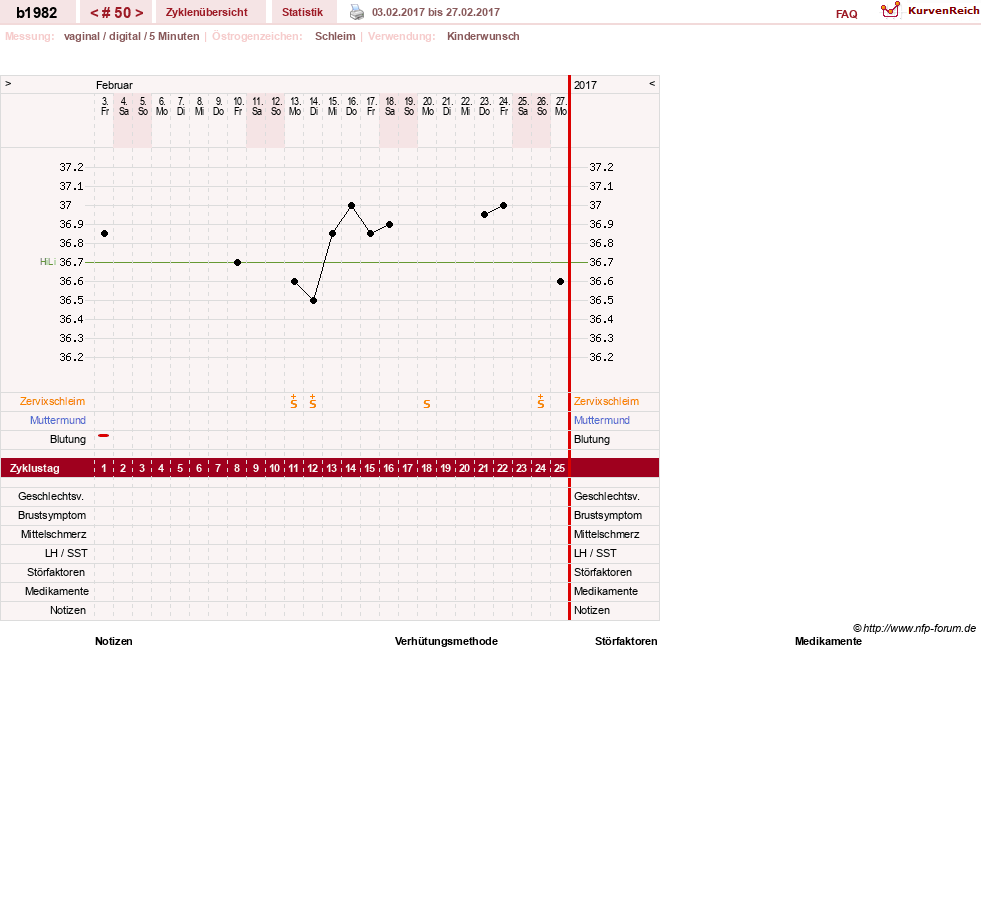Click the red Blutung mark on cycle day 1
Viewport: 981px width, 920px height.
point(104,435)
